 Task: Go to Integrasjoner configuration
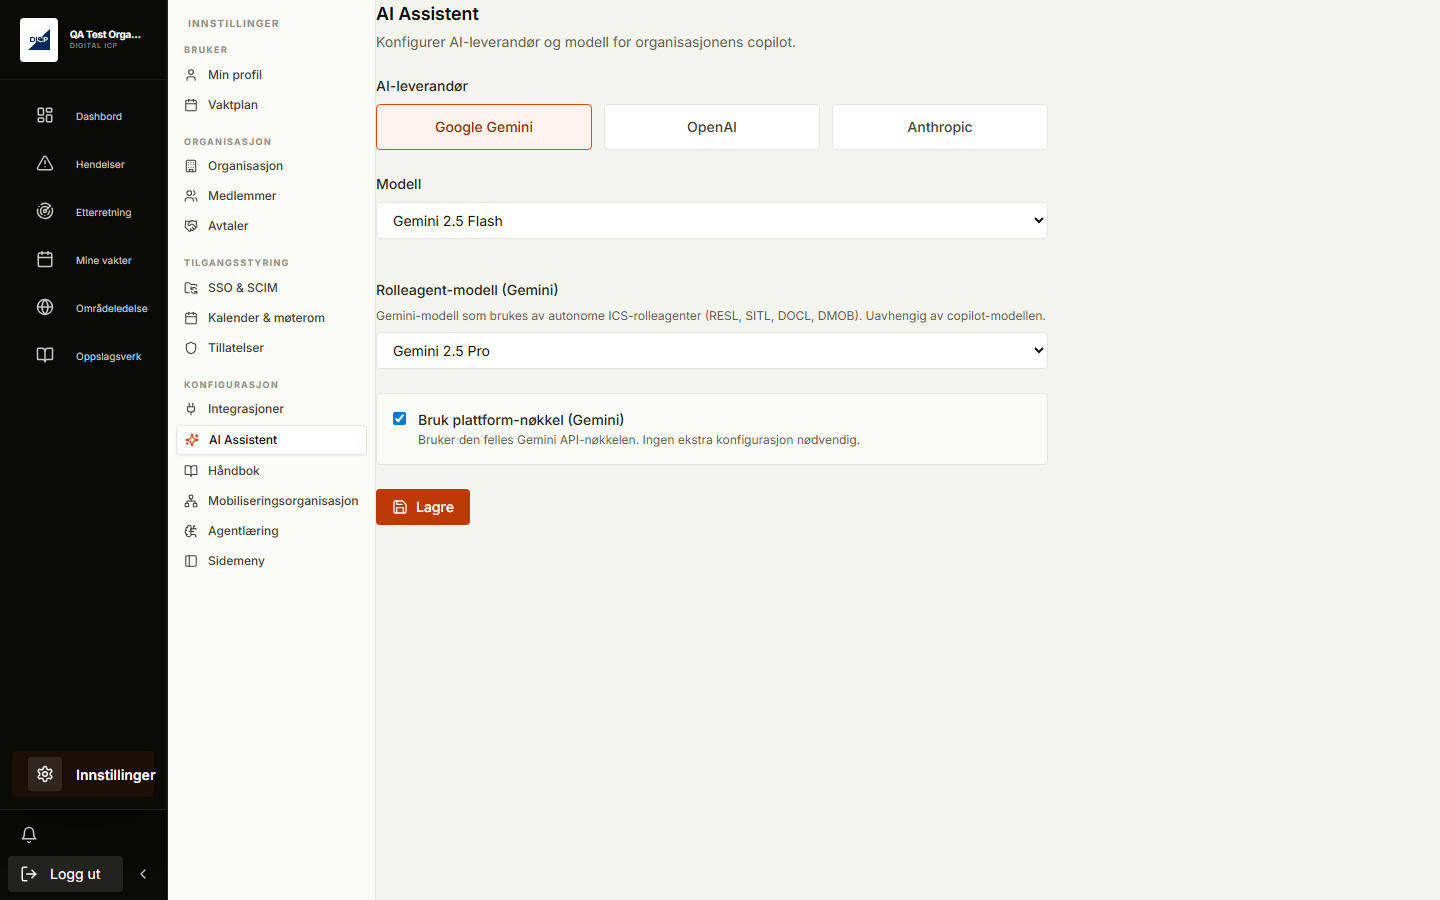pyautogui.click(x=271, y=409)
